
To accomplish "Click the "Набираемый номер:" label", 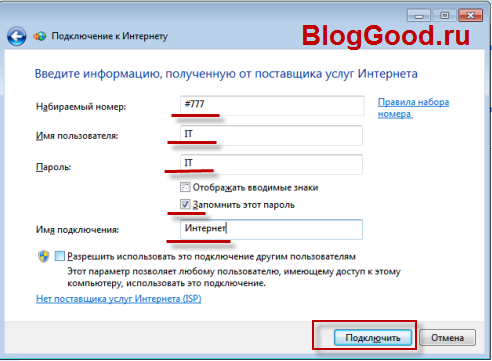I will click(81, 107).
